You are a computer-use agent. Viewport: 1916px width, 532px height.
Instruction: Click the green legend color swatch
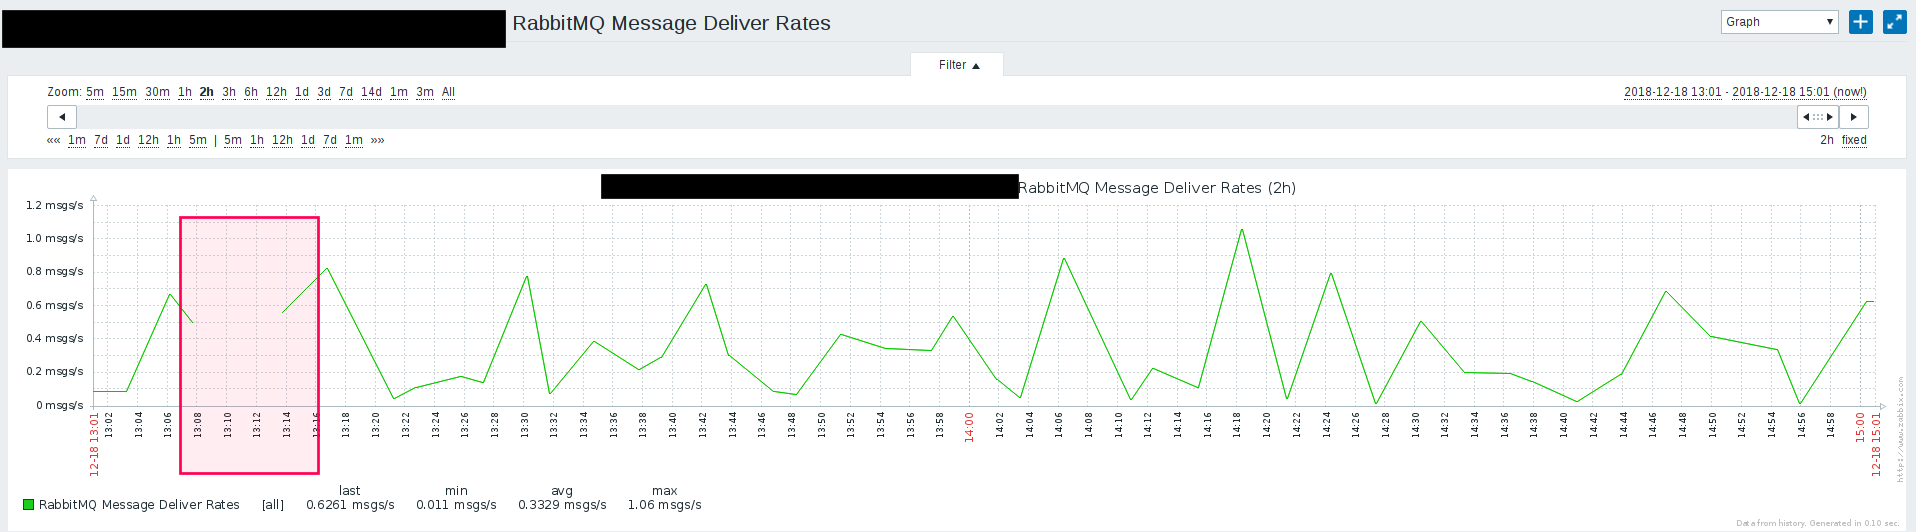click(x=28, y=505)
